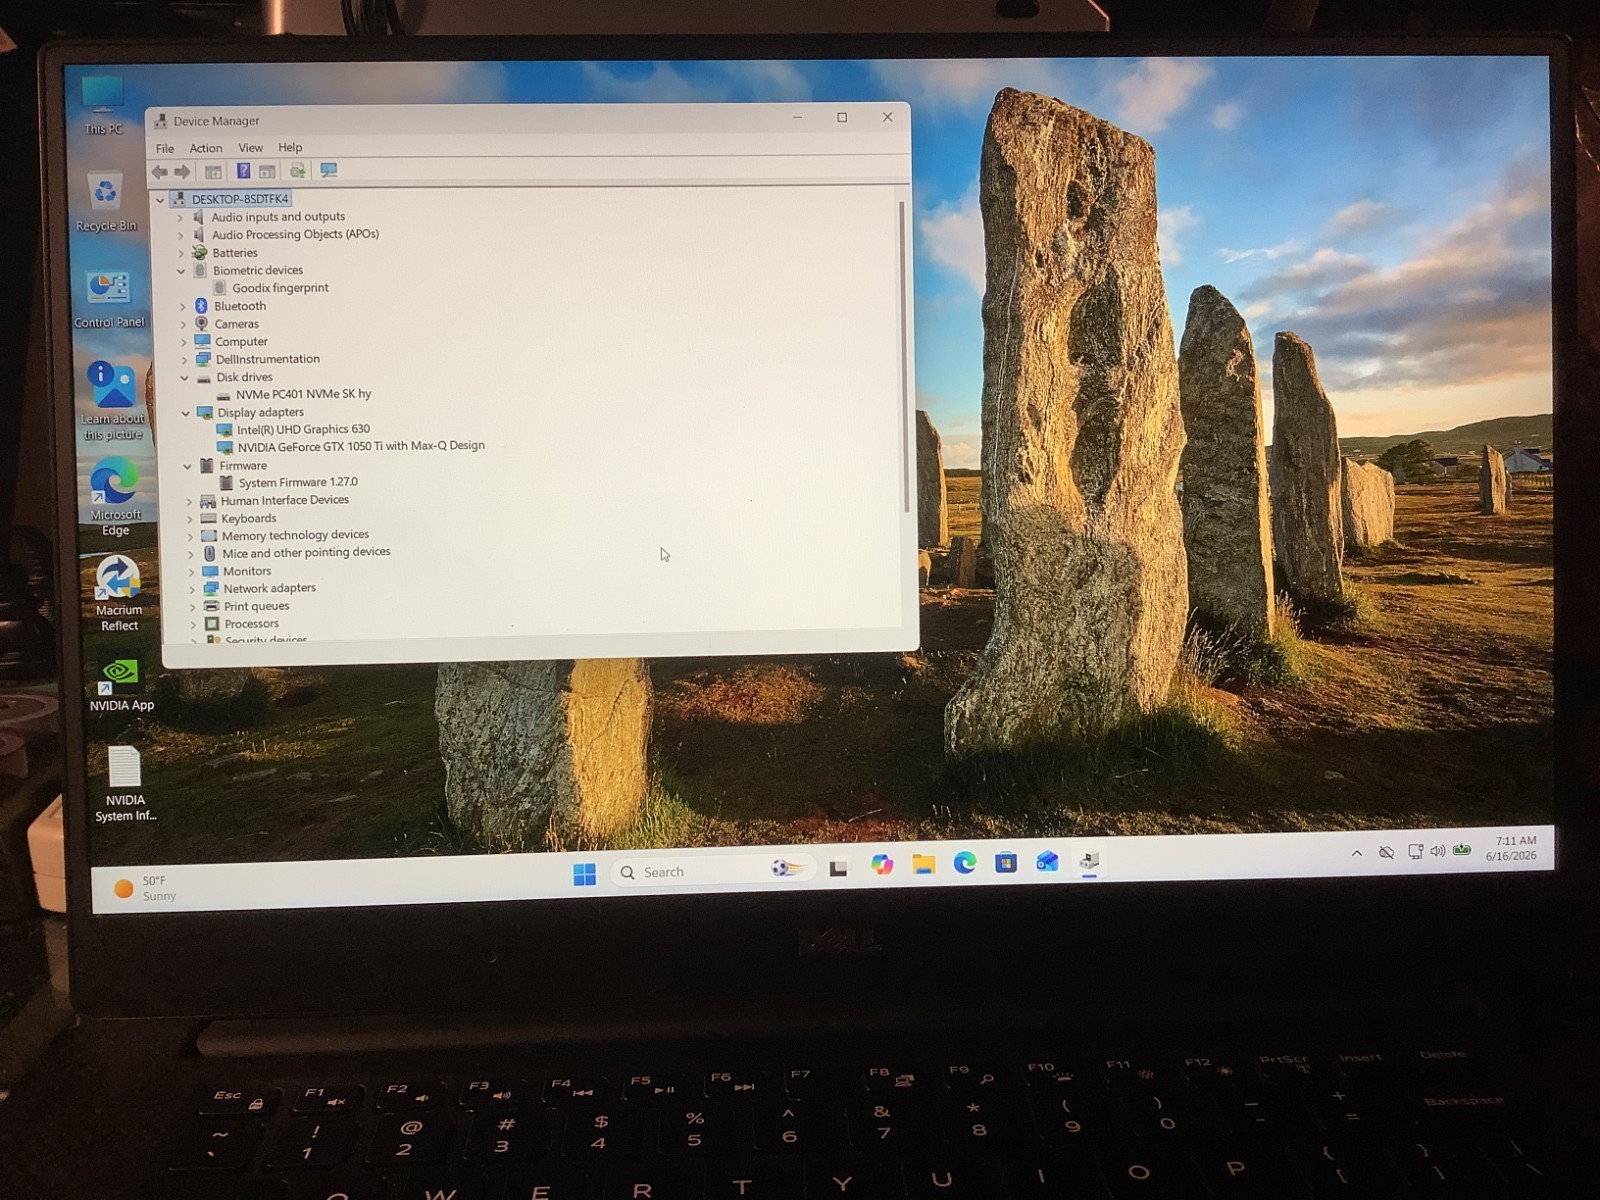Show hidden system tray icons
This screenshot has height=1200, width=1600.
1357,853
